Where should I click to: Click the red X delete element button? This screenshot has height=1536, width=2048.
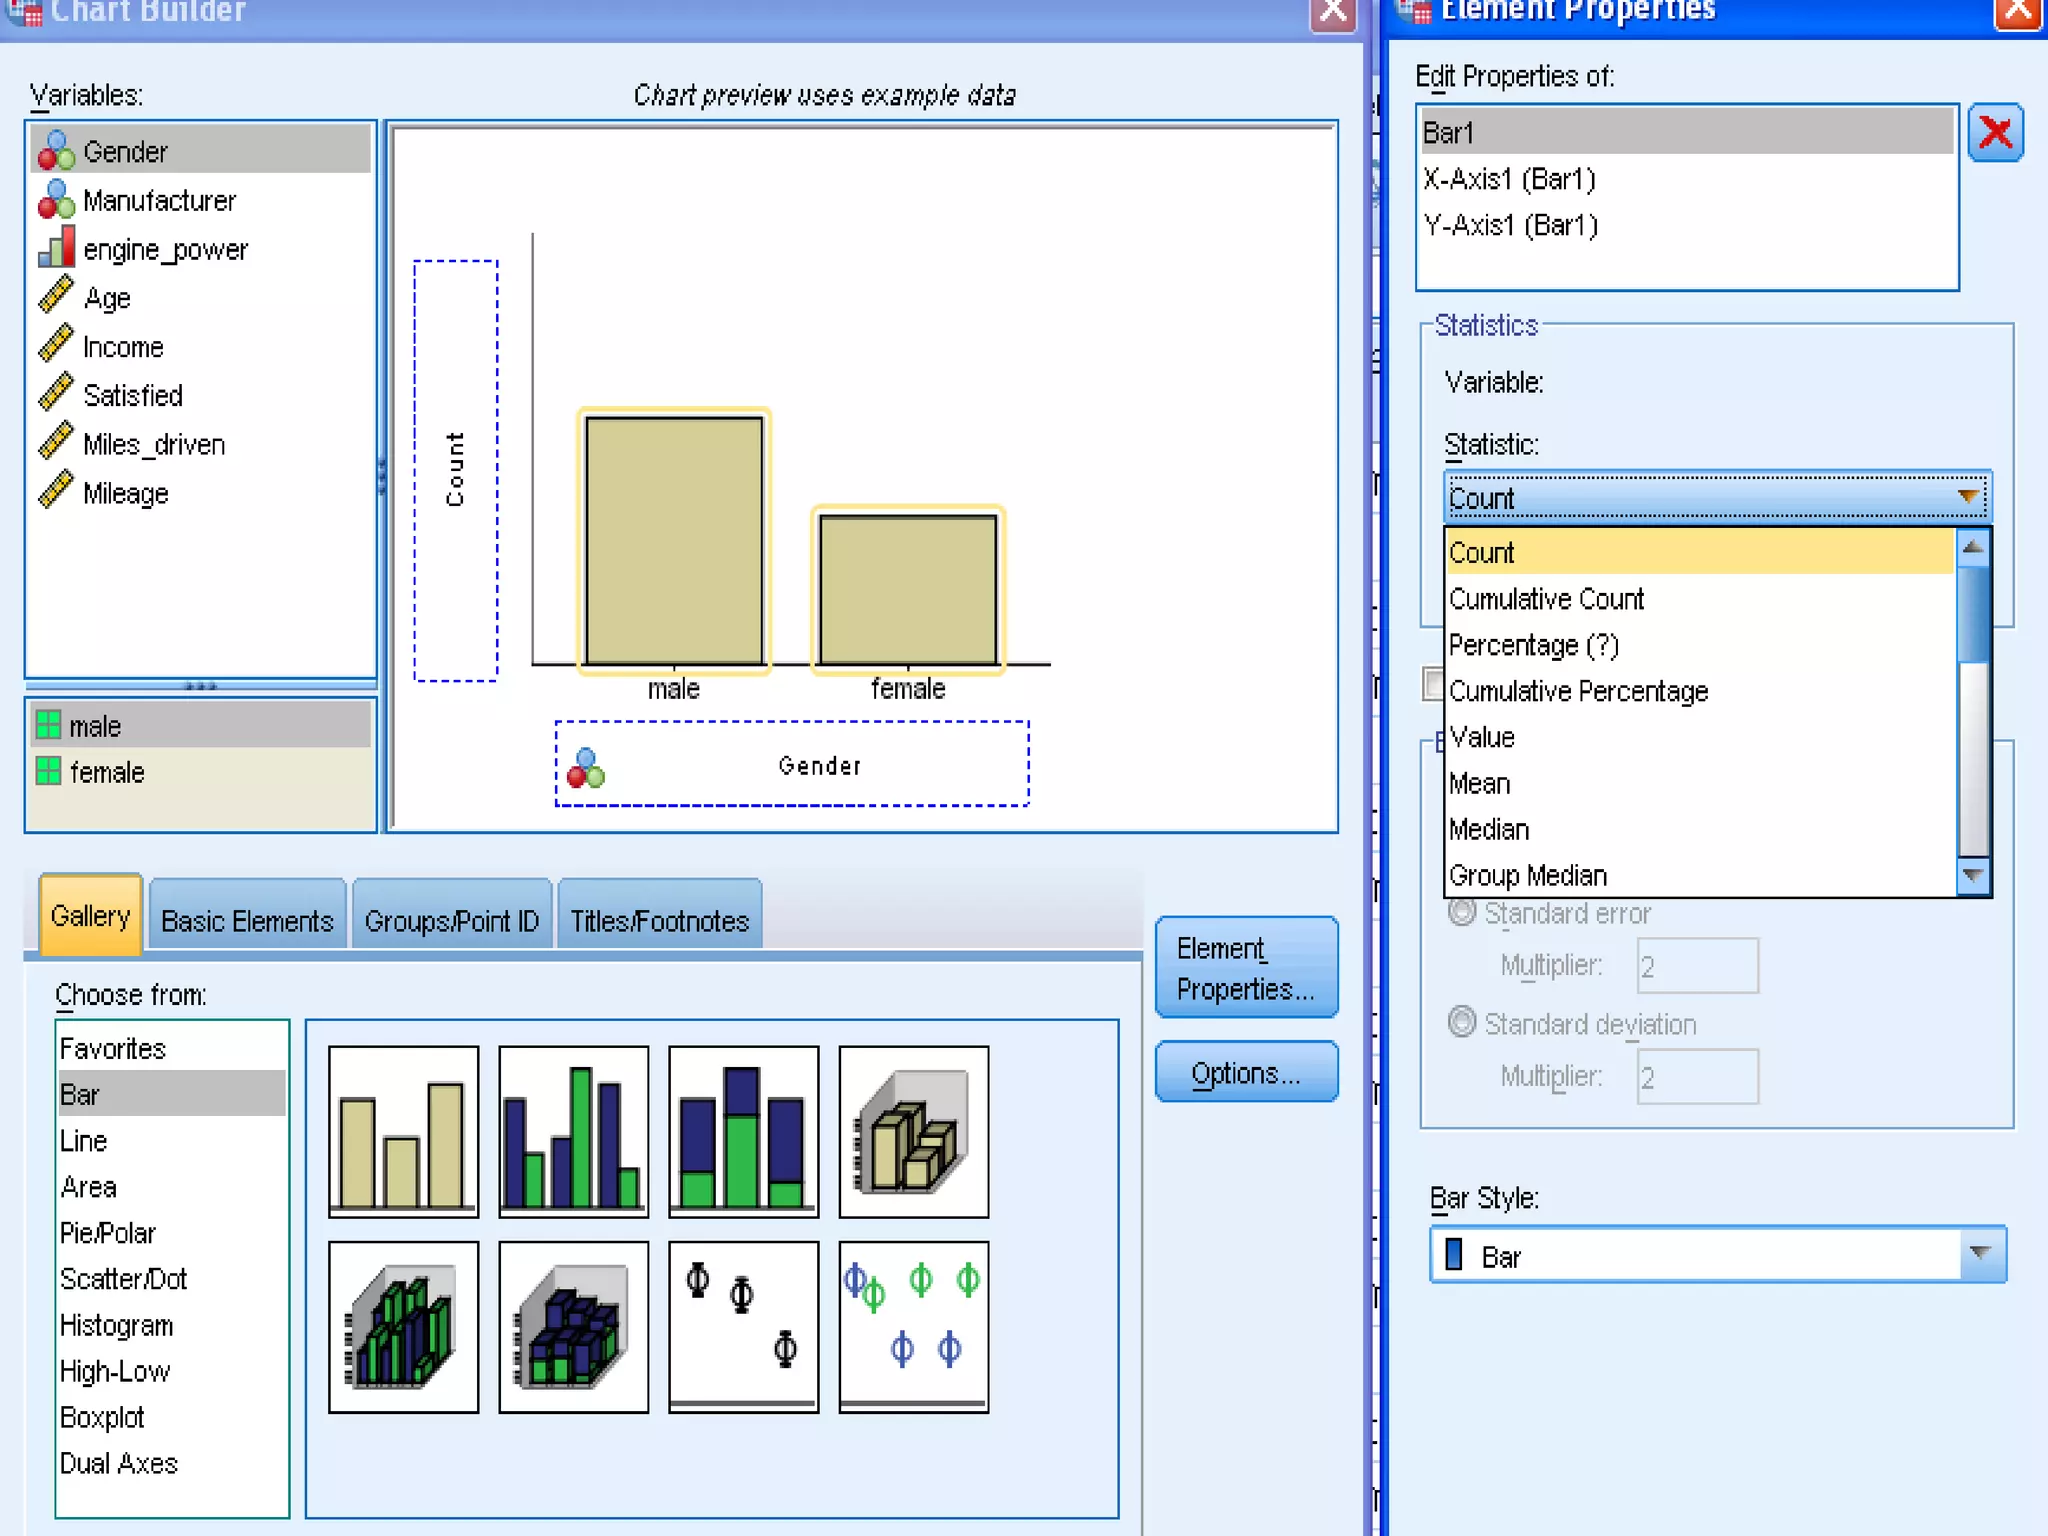coord(1995,133)
